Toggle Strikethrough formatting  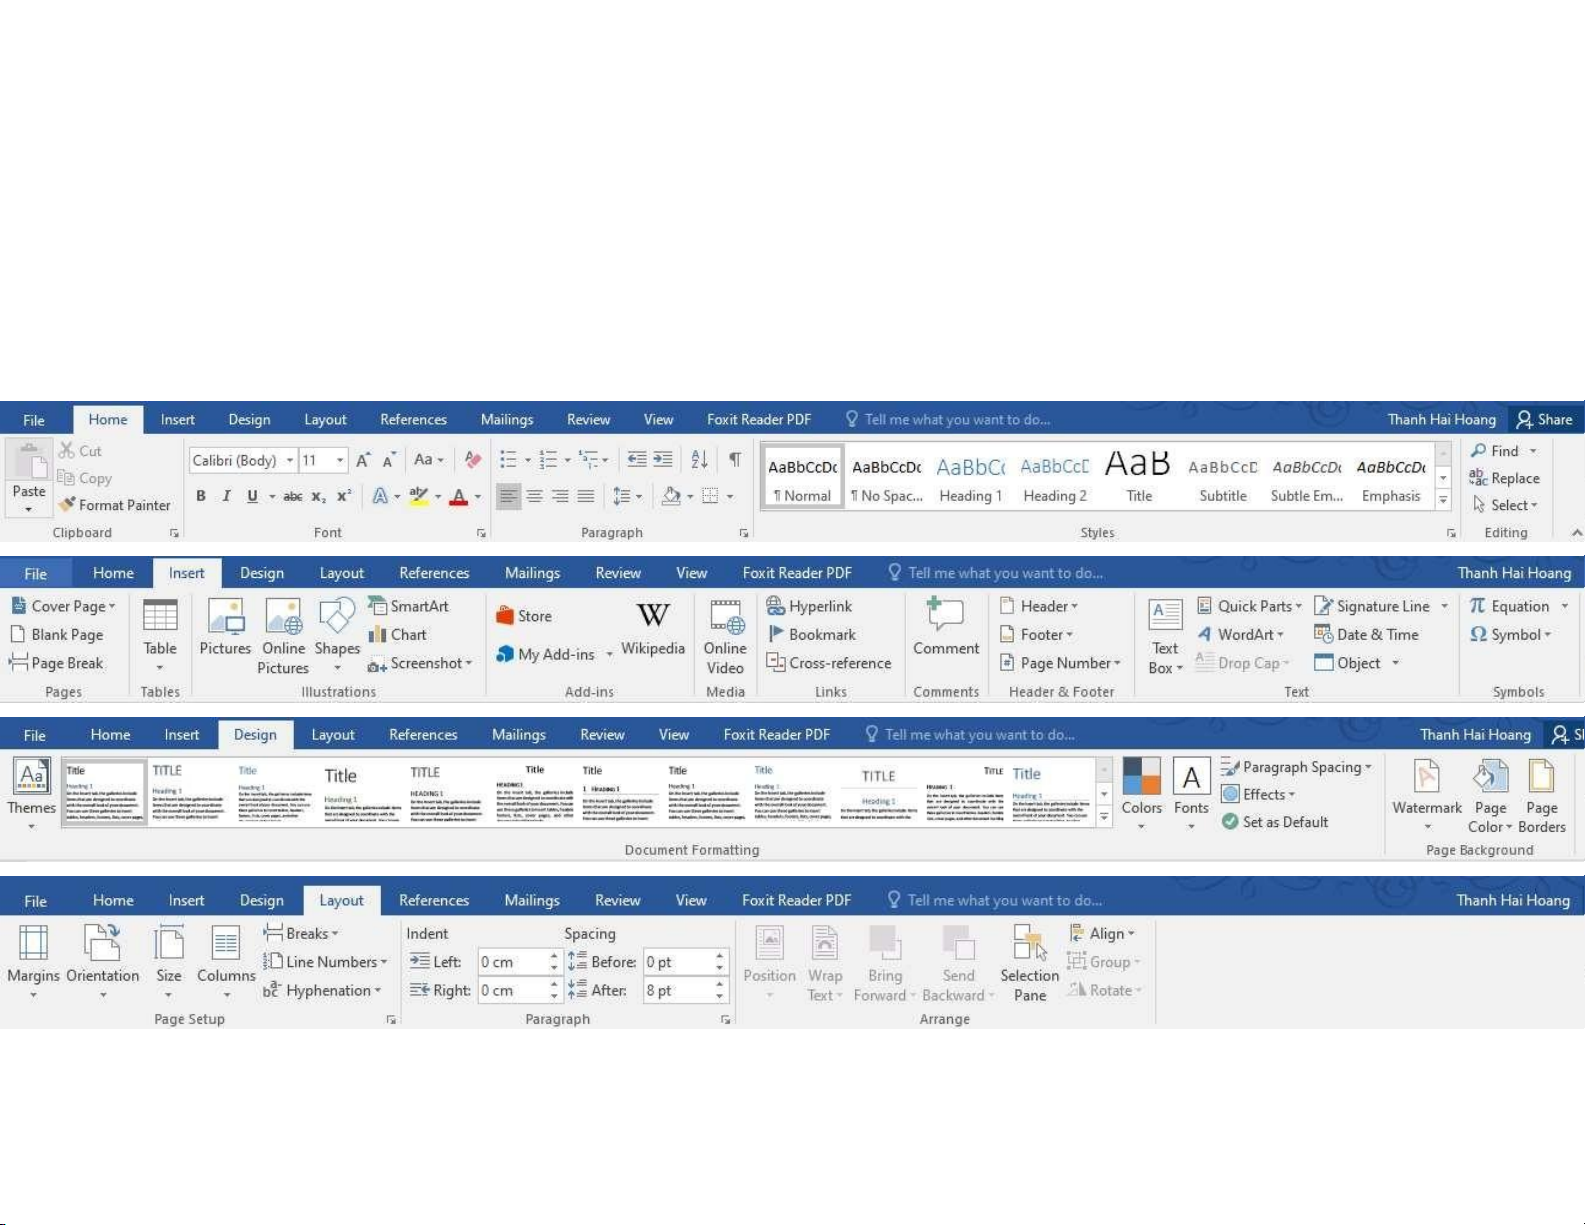292,496
